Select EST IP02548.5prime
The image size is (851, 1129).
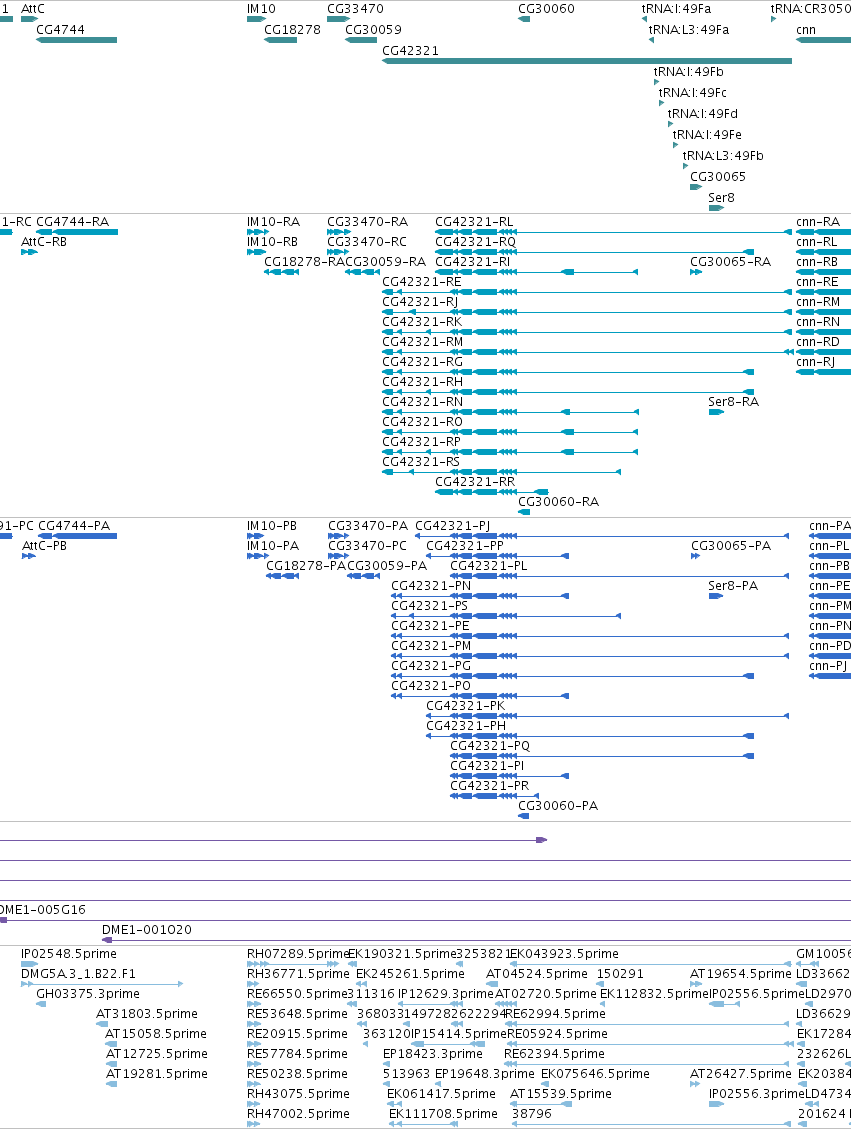(30, 964)
